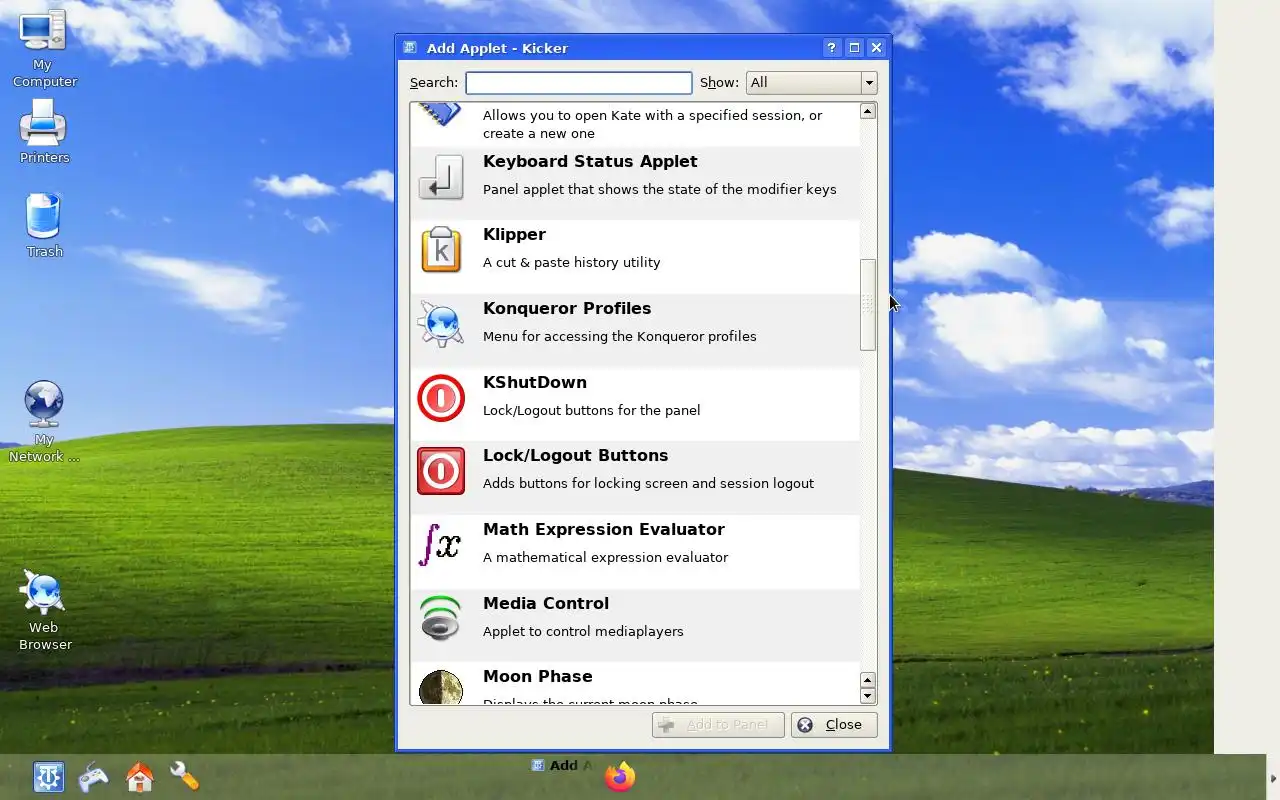
Task: Focus the Search text field
Action: (579, 82)
